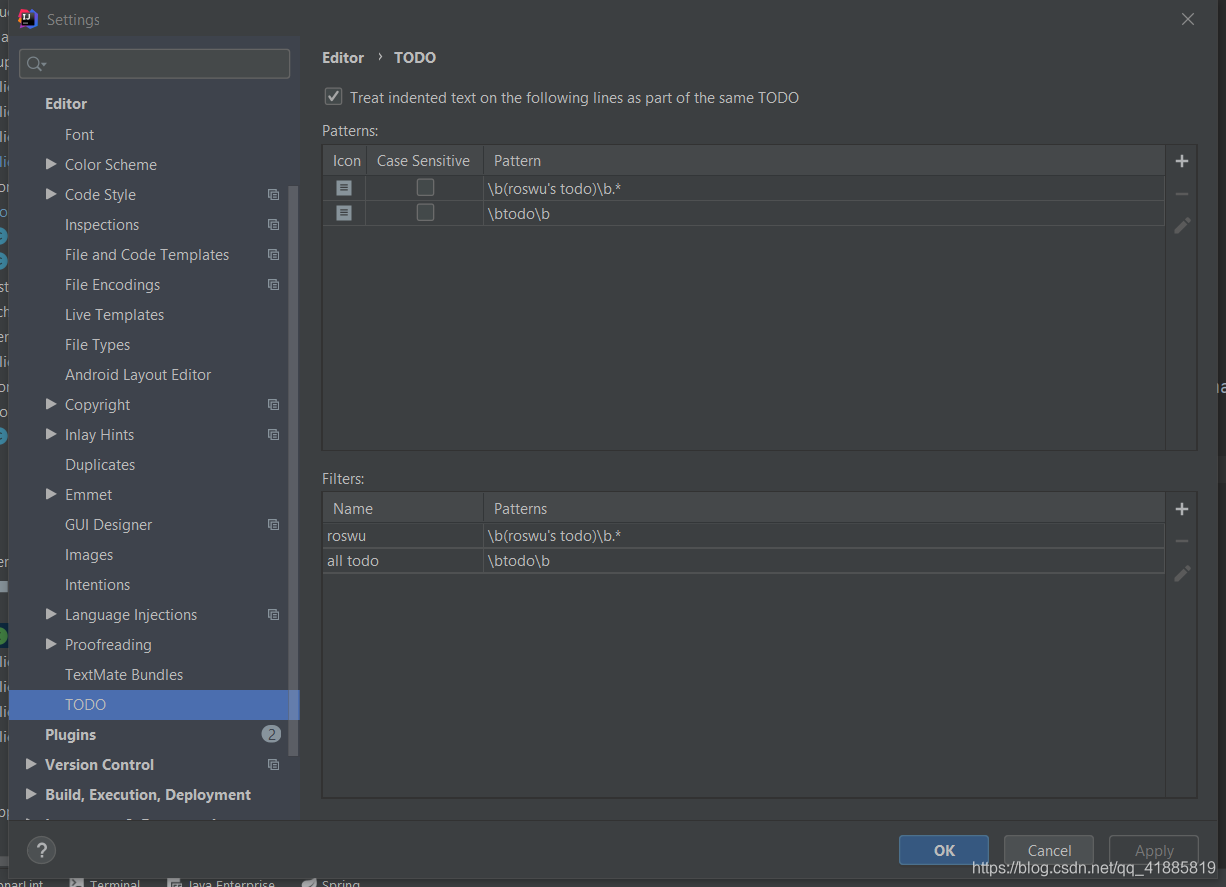Expand Emmet settings node
The image size is (1226, 887).
tap(51, 494)
